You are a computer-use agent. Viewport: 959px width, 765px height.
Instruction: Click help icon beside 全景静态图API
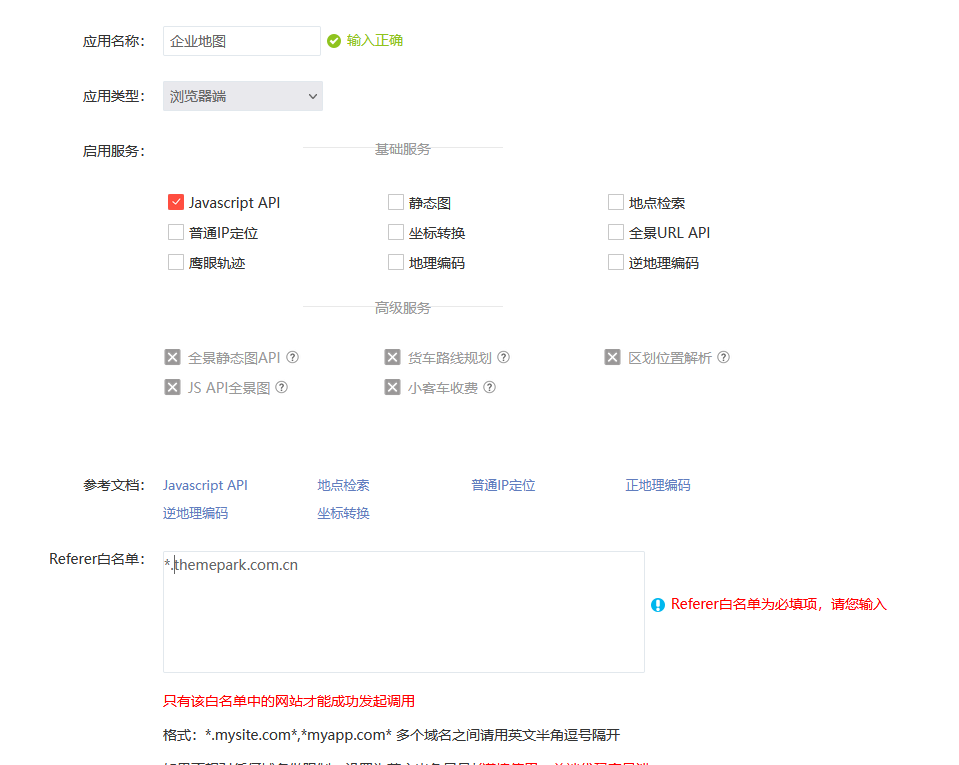tap(293, 357)
